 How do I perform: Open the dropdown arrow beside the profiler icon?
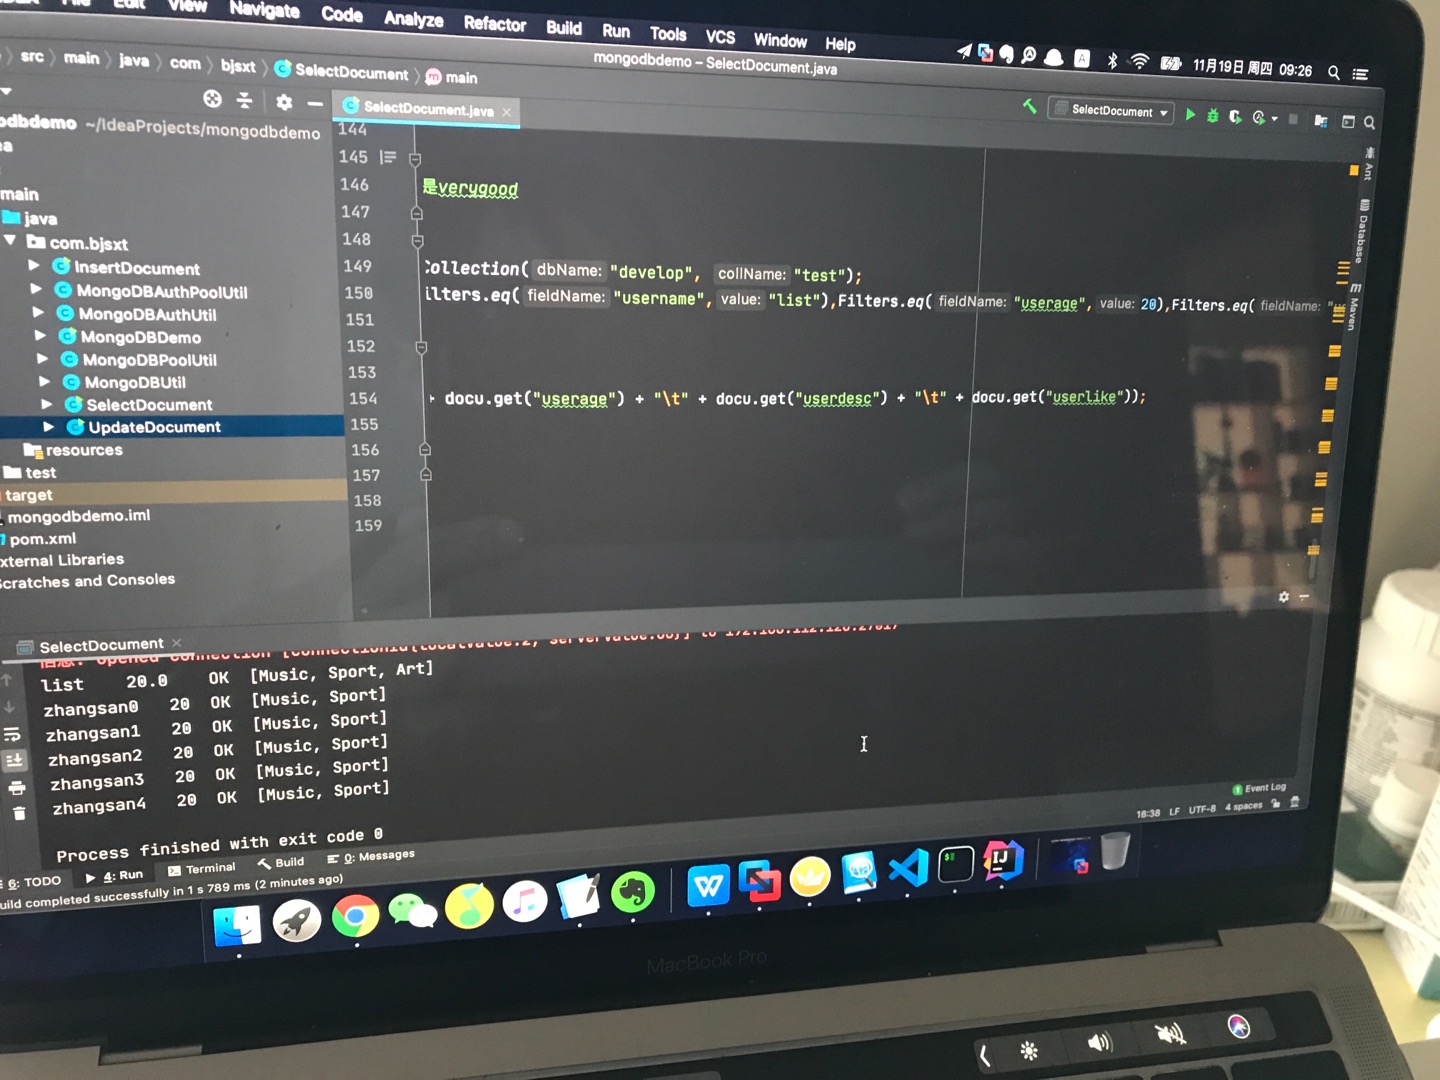click(1274, 119)
